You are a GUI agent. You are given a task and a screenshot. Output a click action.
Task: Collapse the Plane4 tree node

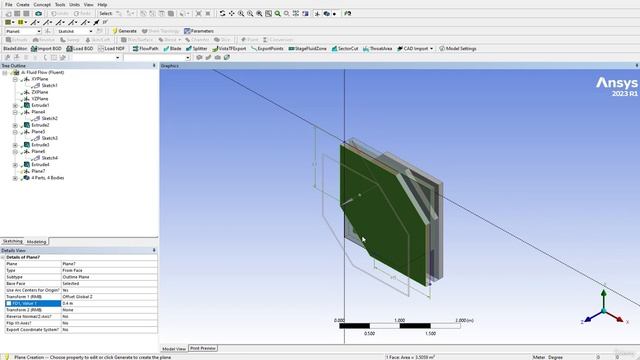point(15,112)
